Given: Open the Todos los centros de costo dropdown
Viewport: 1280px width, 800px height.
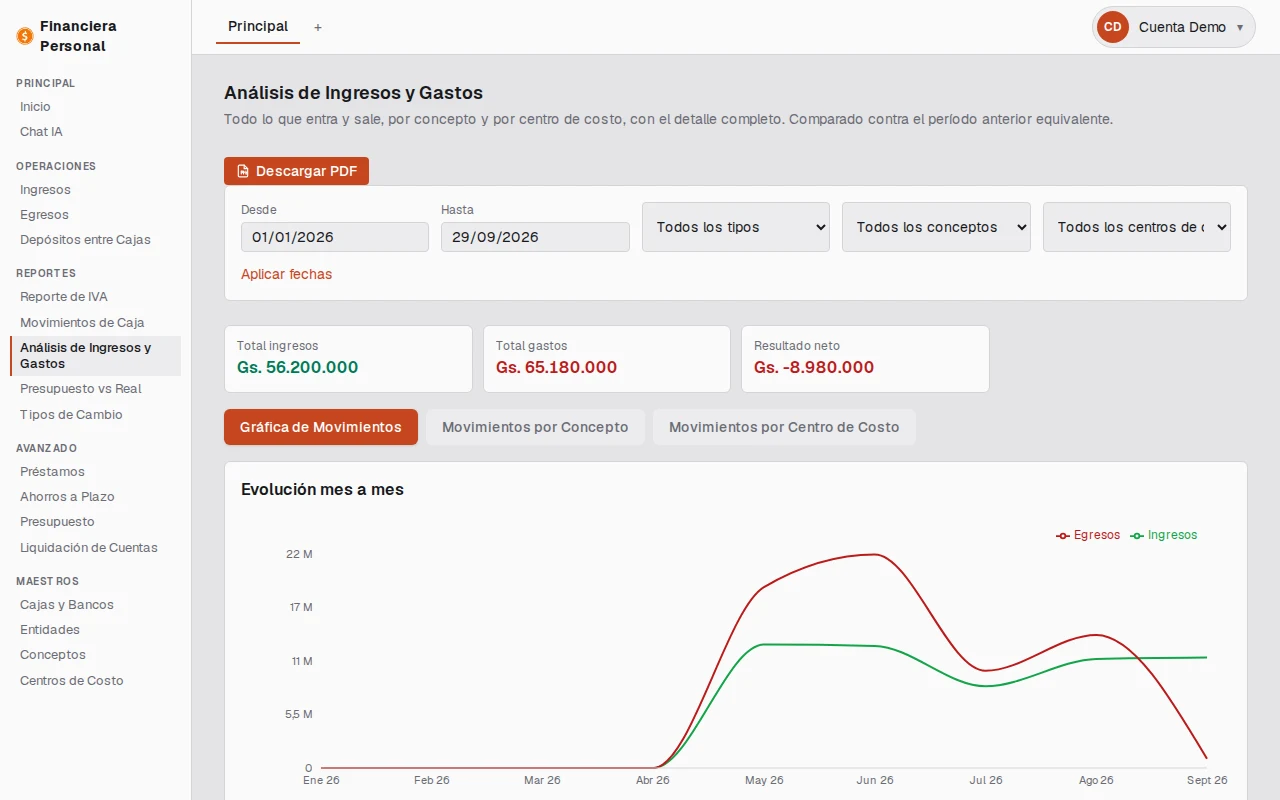Looking at the screenshot, I should coord(1137,227).
